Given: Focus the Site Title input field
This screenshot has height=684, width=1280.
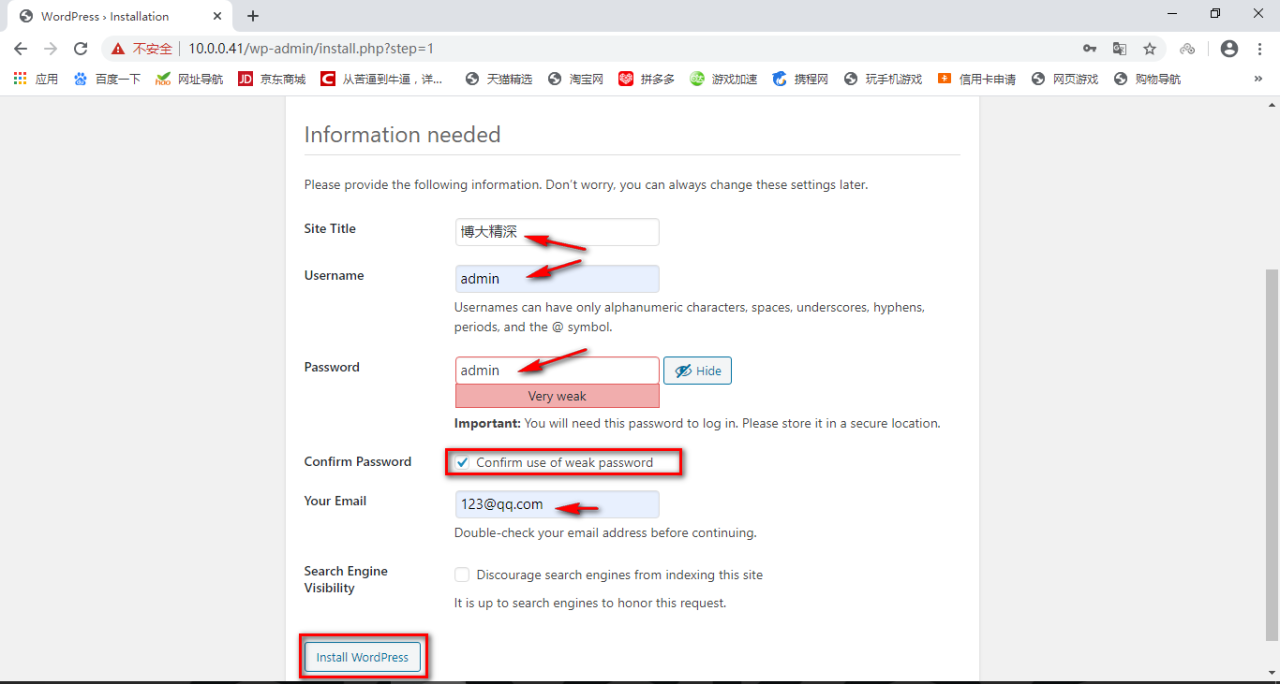Looking at the screenshot, I should tap(557, 232).
